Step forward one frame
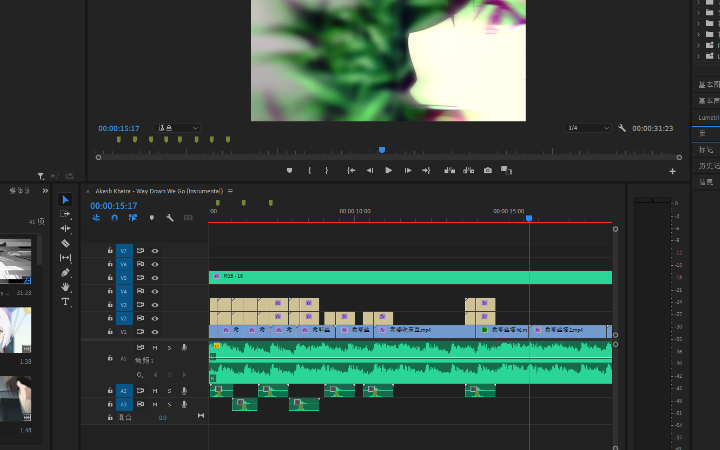This screenshot has height=450, width=720. (408, 170)
